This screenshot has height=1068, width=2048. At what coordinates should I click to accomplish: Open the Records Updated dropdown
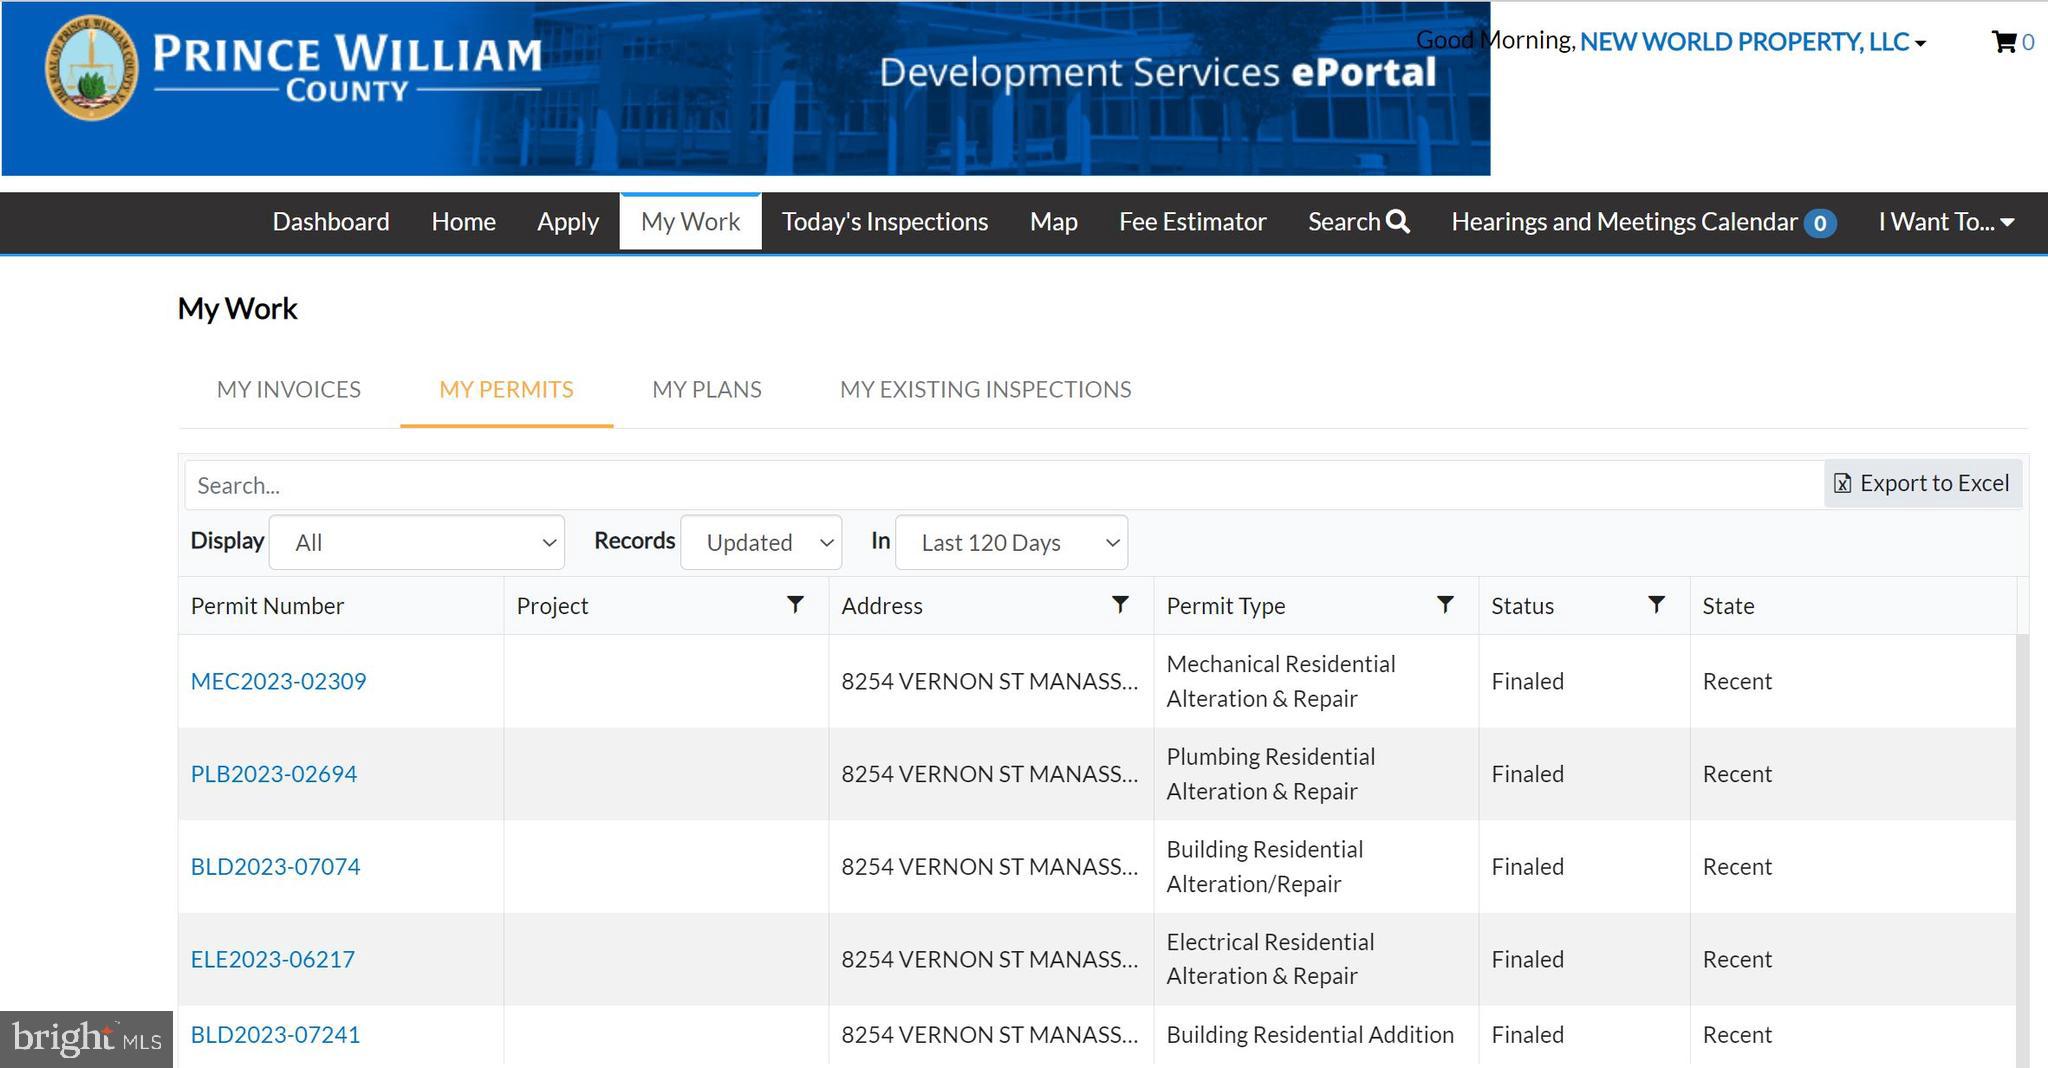(761, 542)
